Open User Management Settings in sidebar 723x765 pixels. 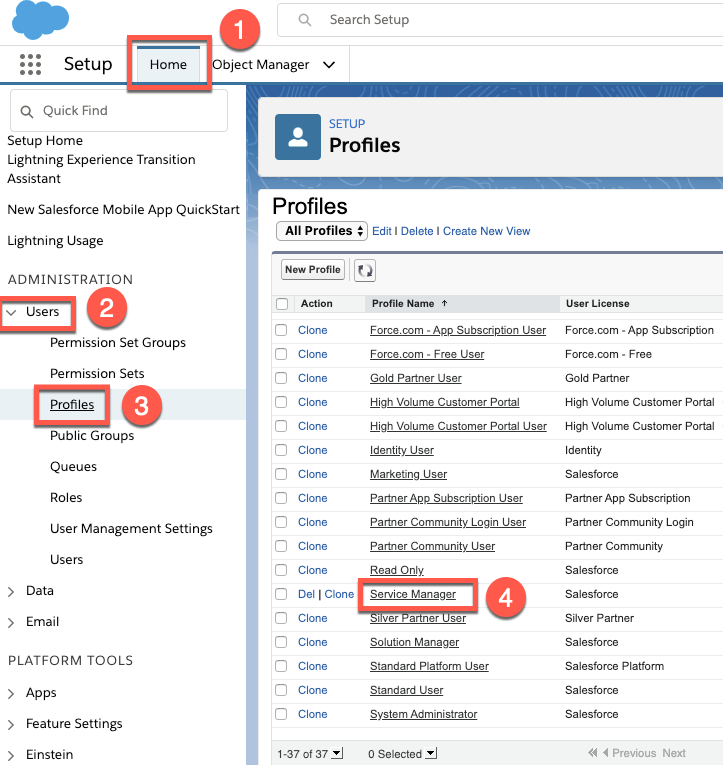131,528
